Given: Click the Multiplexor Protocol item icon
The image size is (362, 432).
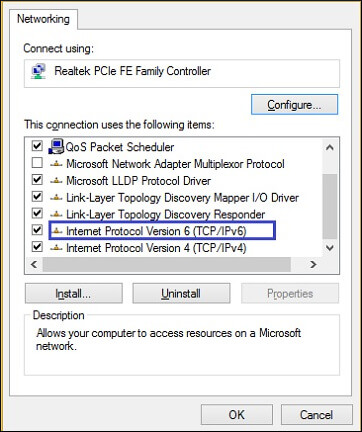Looking at the screenshot, I should [x=56, y=164].
